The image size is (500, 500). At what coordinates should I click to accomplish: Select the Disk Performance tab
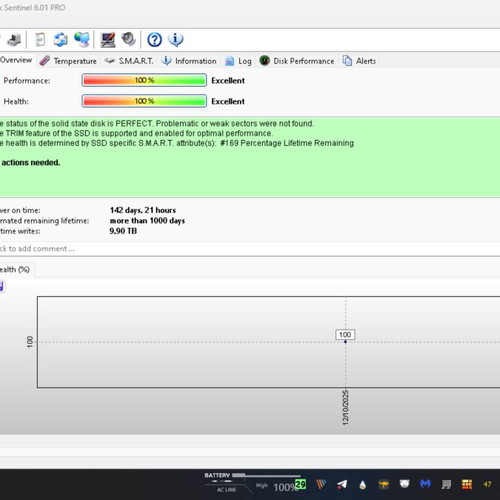pos(297,61)
